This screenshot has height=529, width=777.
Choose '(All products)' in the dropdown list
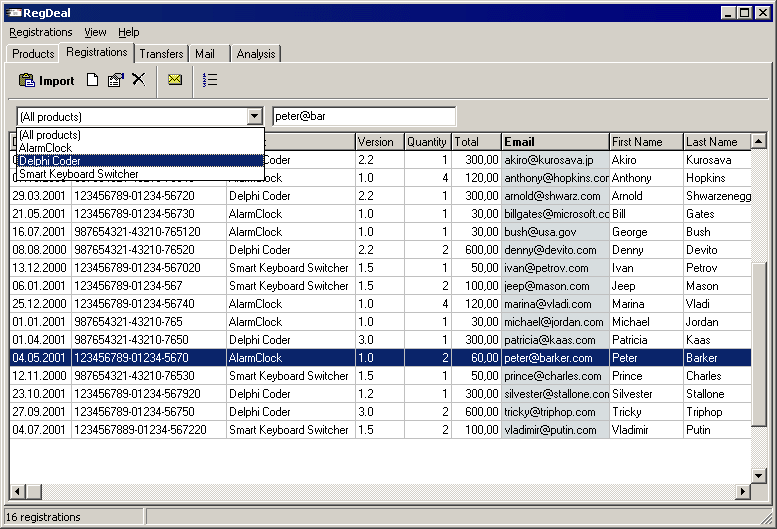click(x=140, y=135)
